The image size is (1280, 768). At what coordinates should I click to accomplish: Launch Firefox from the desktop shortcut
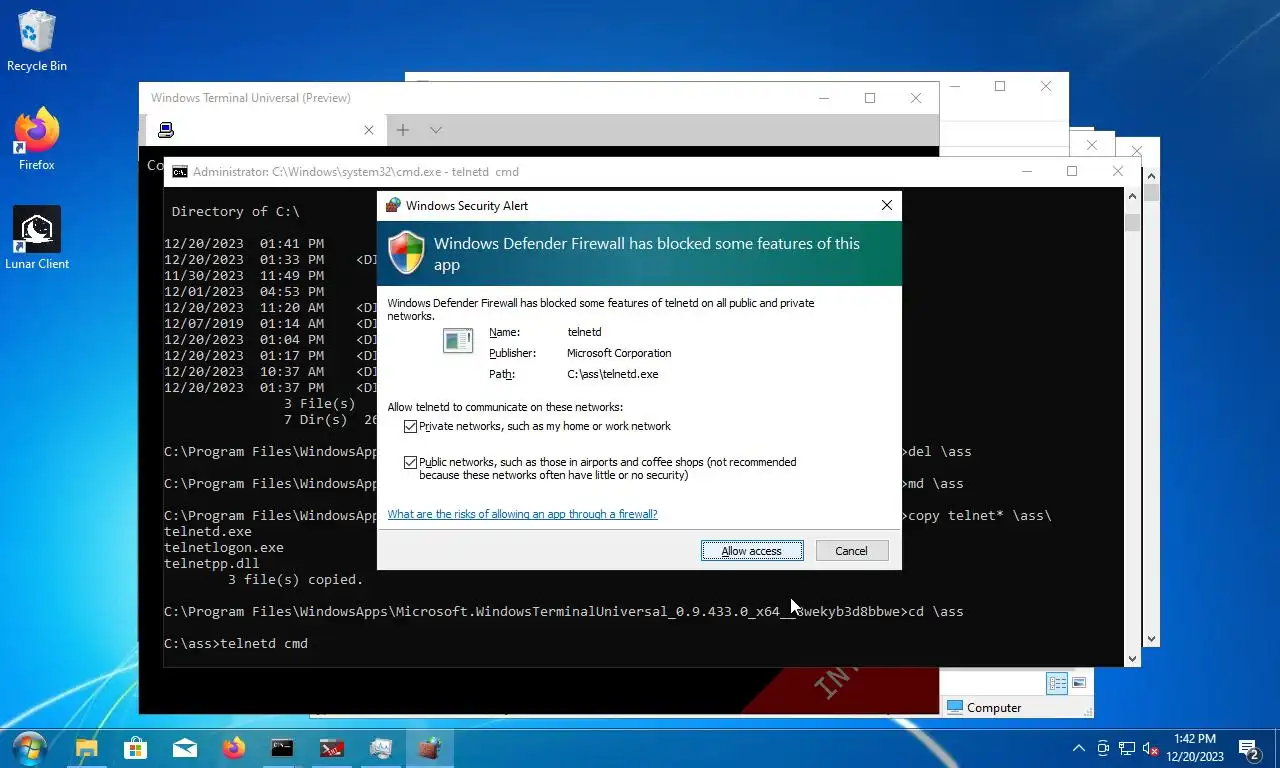(37, 139)
